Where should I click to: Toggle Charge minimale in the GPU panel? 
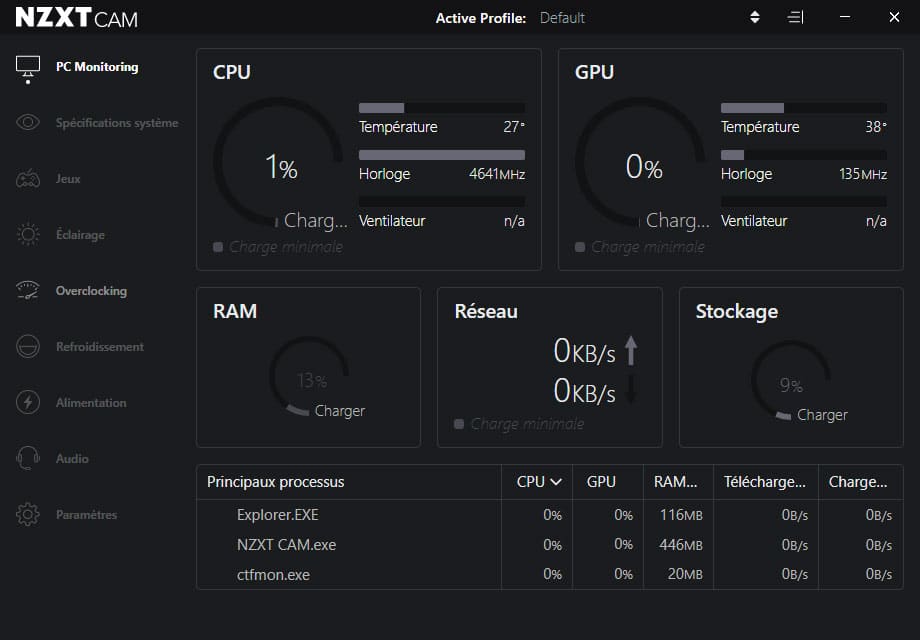pos(580,247)
